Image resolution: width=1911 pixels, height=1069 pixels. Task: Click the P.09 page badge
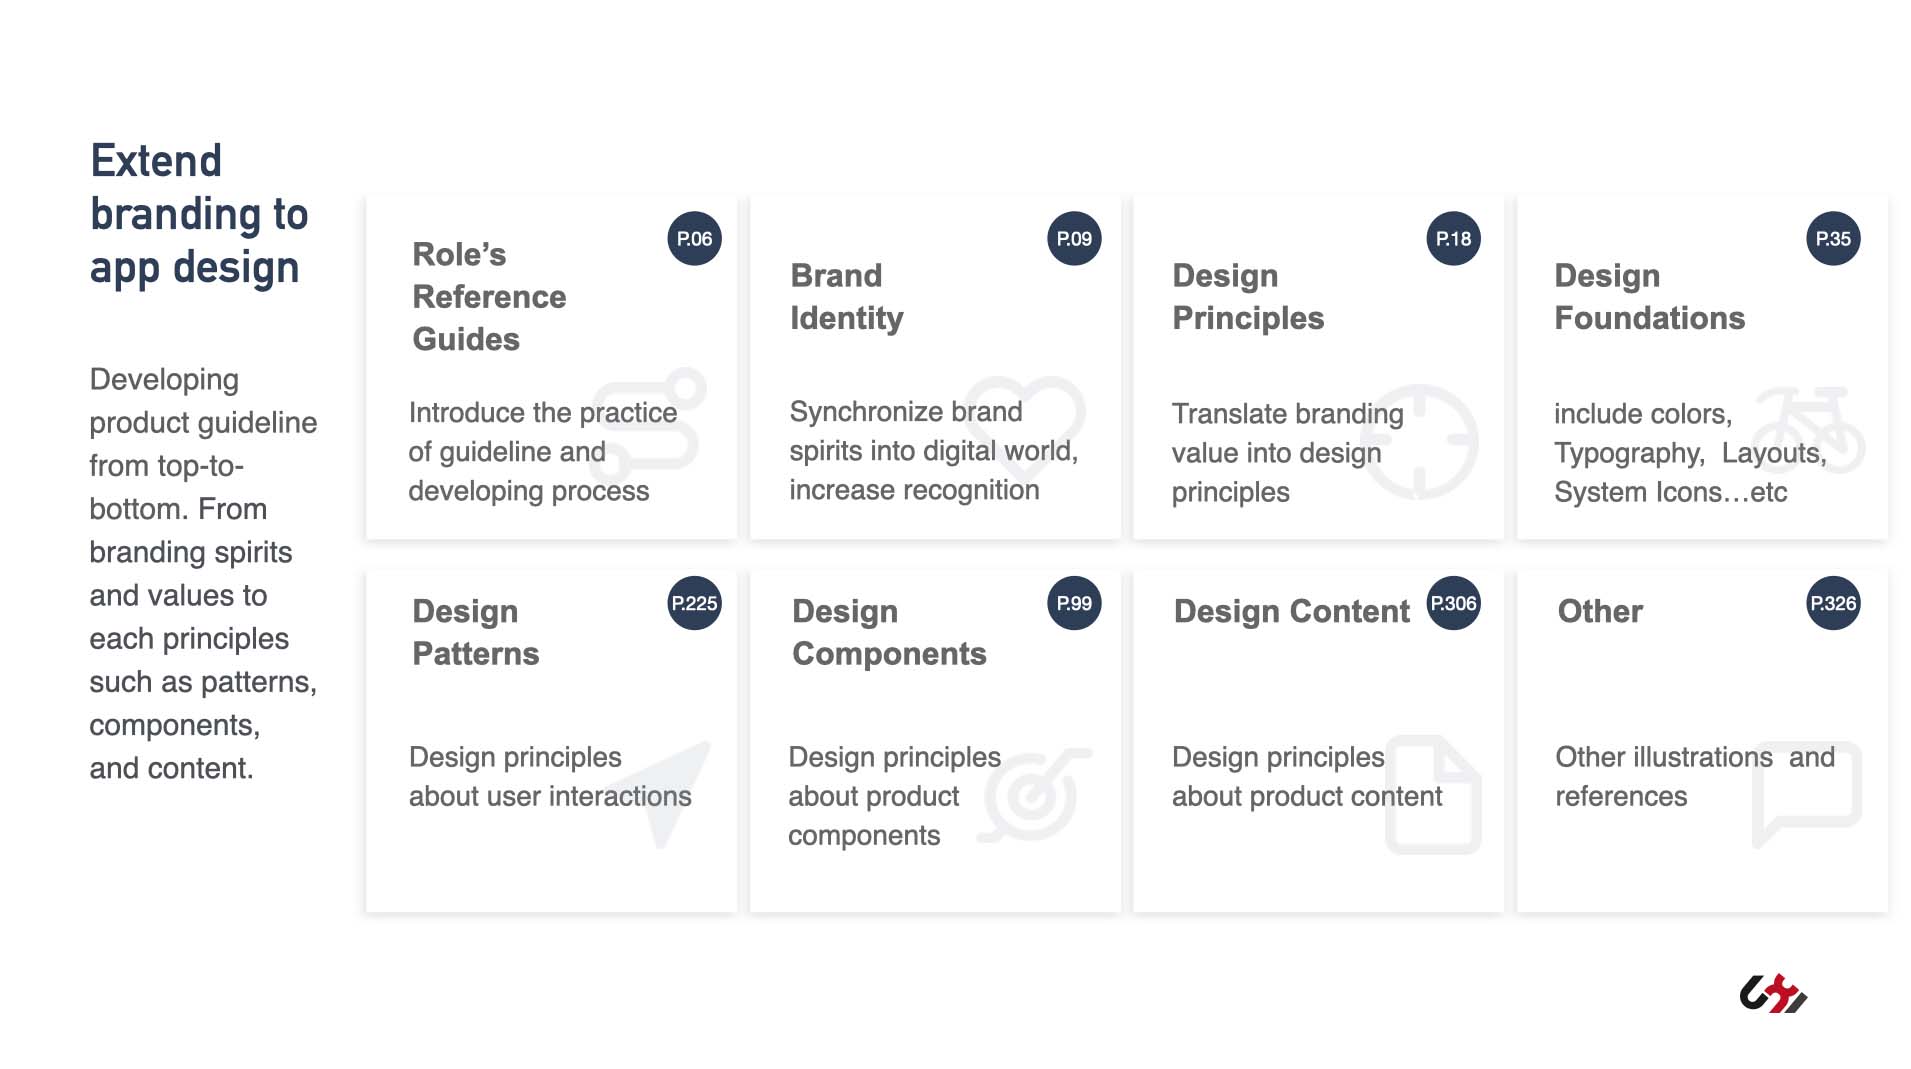tap(1074, 239)
